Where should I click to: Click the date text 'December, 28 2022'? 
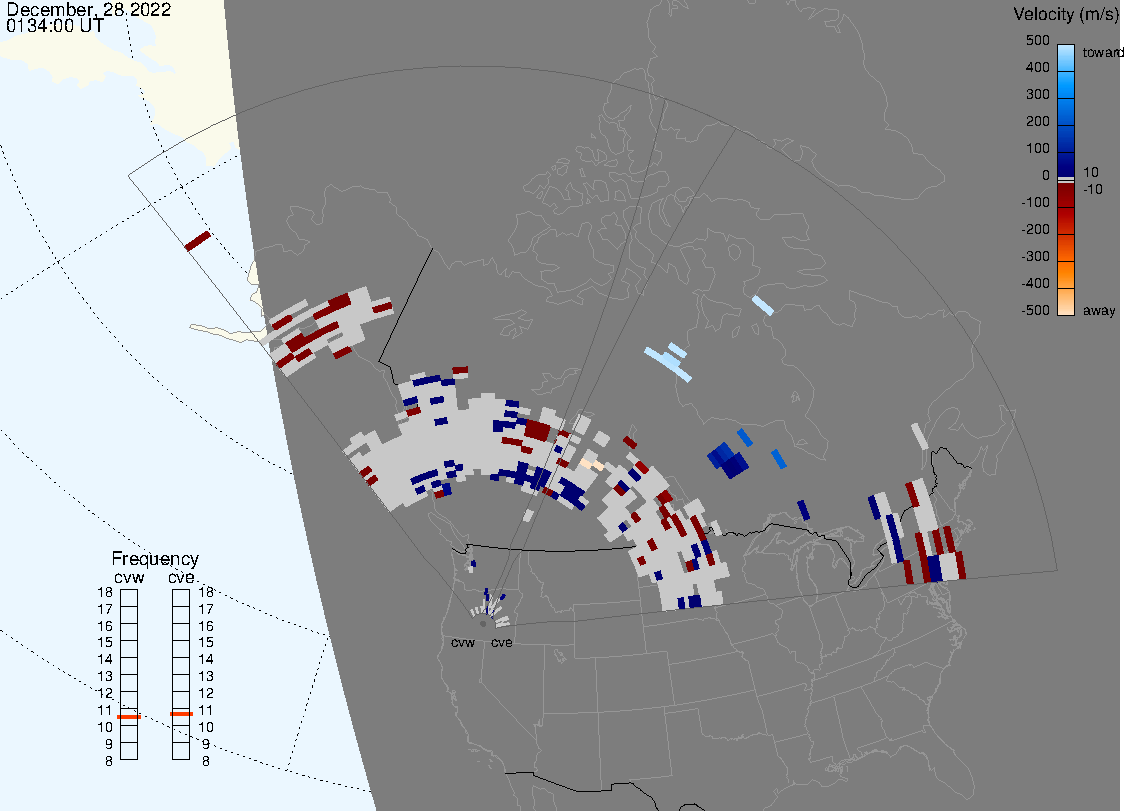coord(89,9)
